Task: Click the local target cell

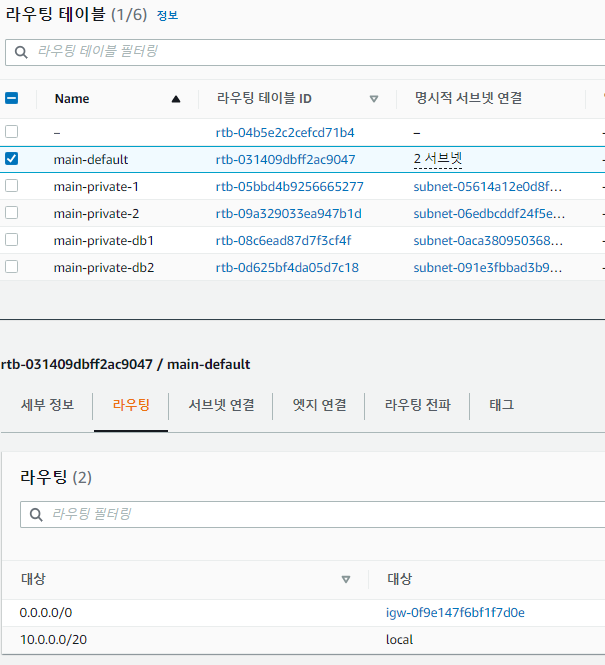Action: (399, 640)
